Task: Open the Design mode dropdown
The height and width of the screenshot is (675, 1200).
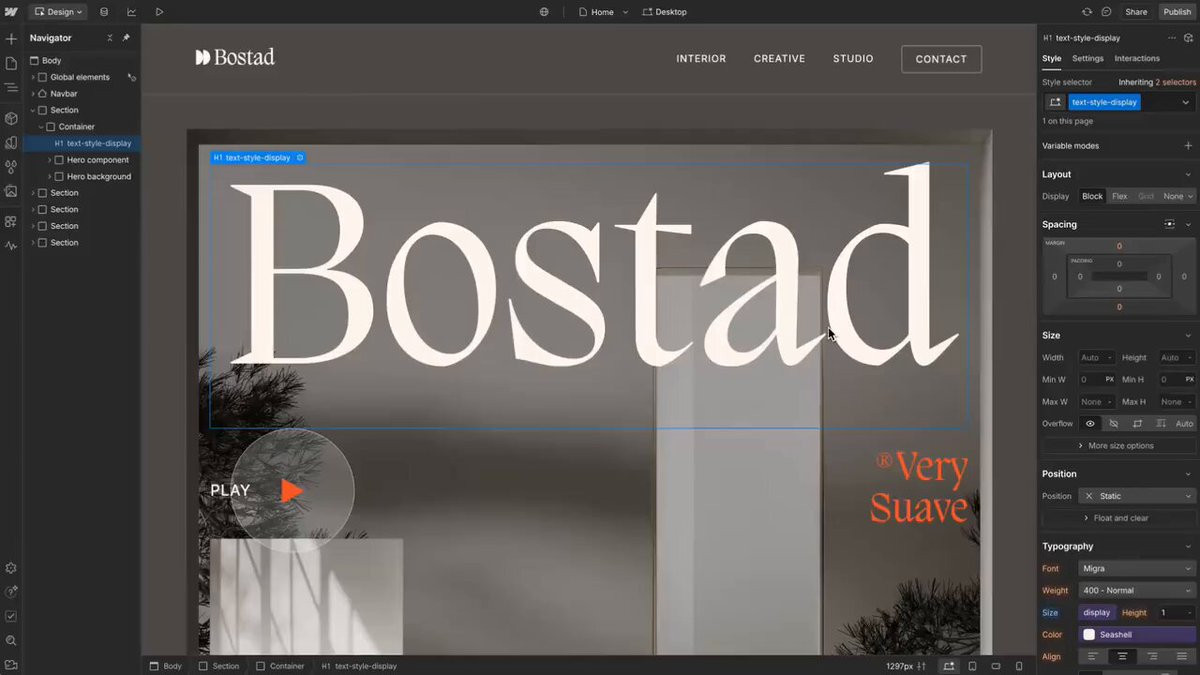Action: tap(58, 12)
